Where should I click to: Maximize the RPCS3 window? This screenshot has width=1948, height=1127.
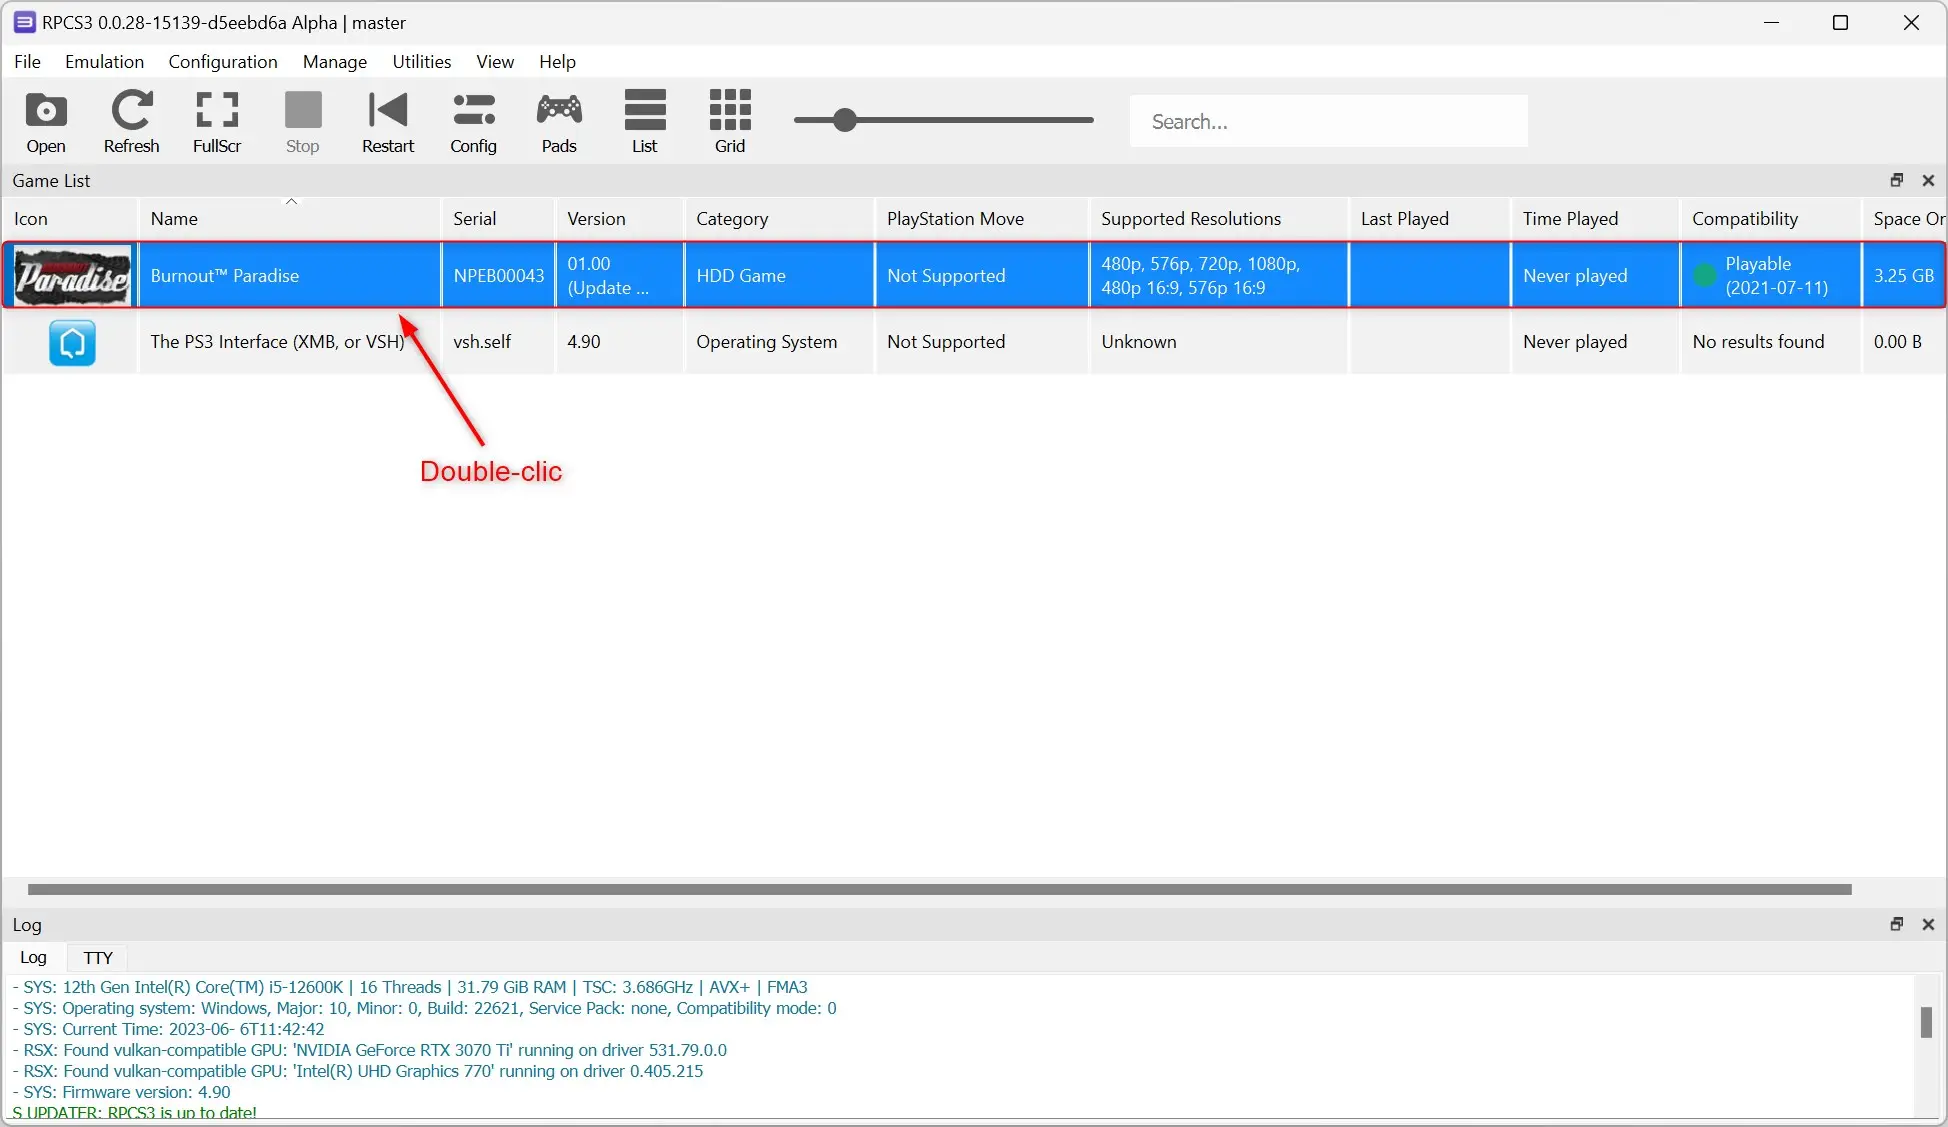coord(1840,22)
